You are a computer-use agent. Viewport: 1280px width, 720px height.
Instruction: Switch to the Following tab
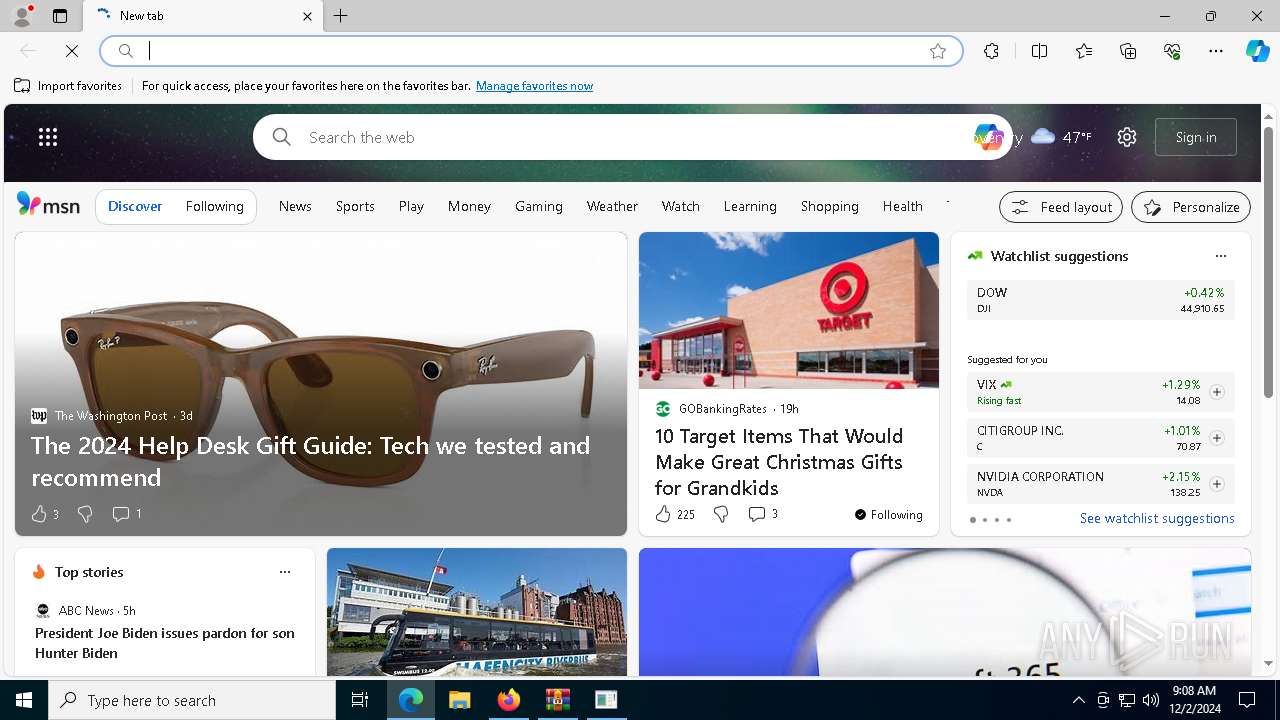click(x=214, y=206)
